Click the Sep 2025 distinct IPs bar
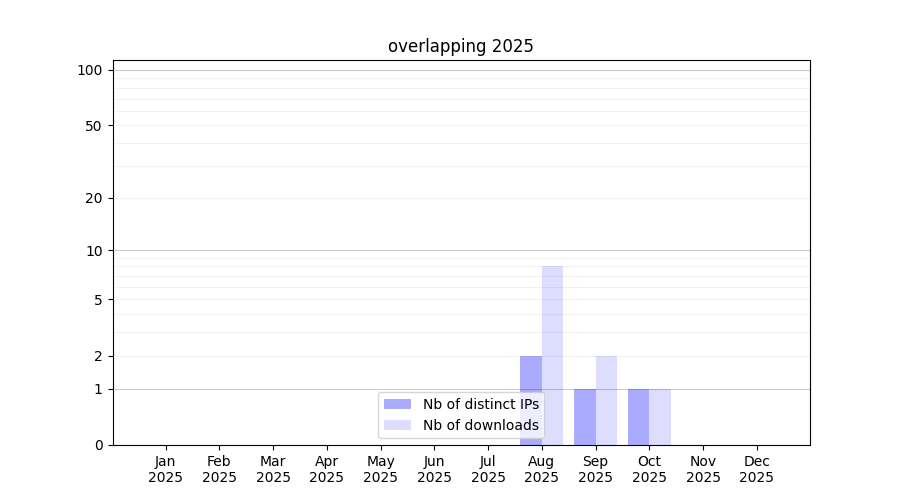This screenshot has width=900, height=500. click(585, 417)
